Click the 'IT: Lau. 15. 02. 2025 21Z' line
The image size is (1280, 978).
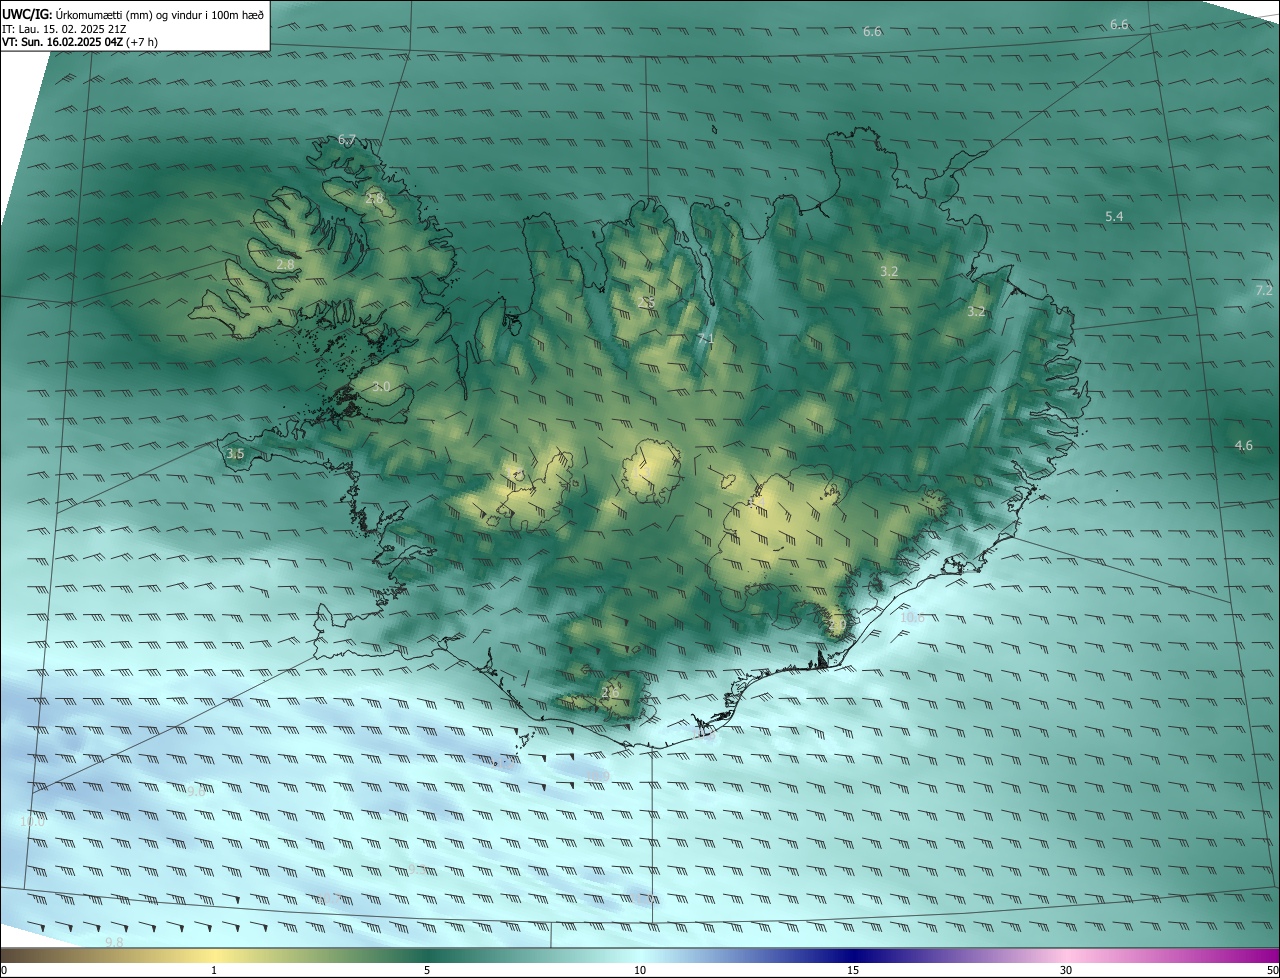coord(65,28)
